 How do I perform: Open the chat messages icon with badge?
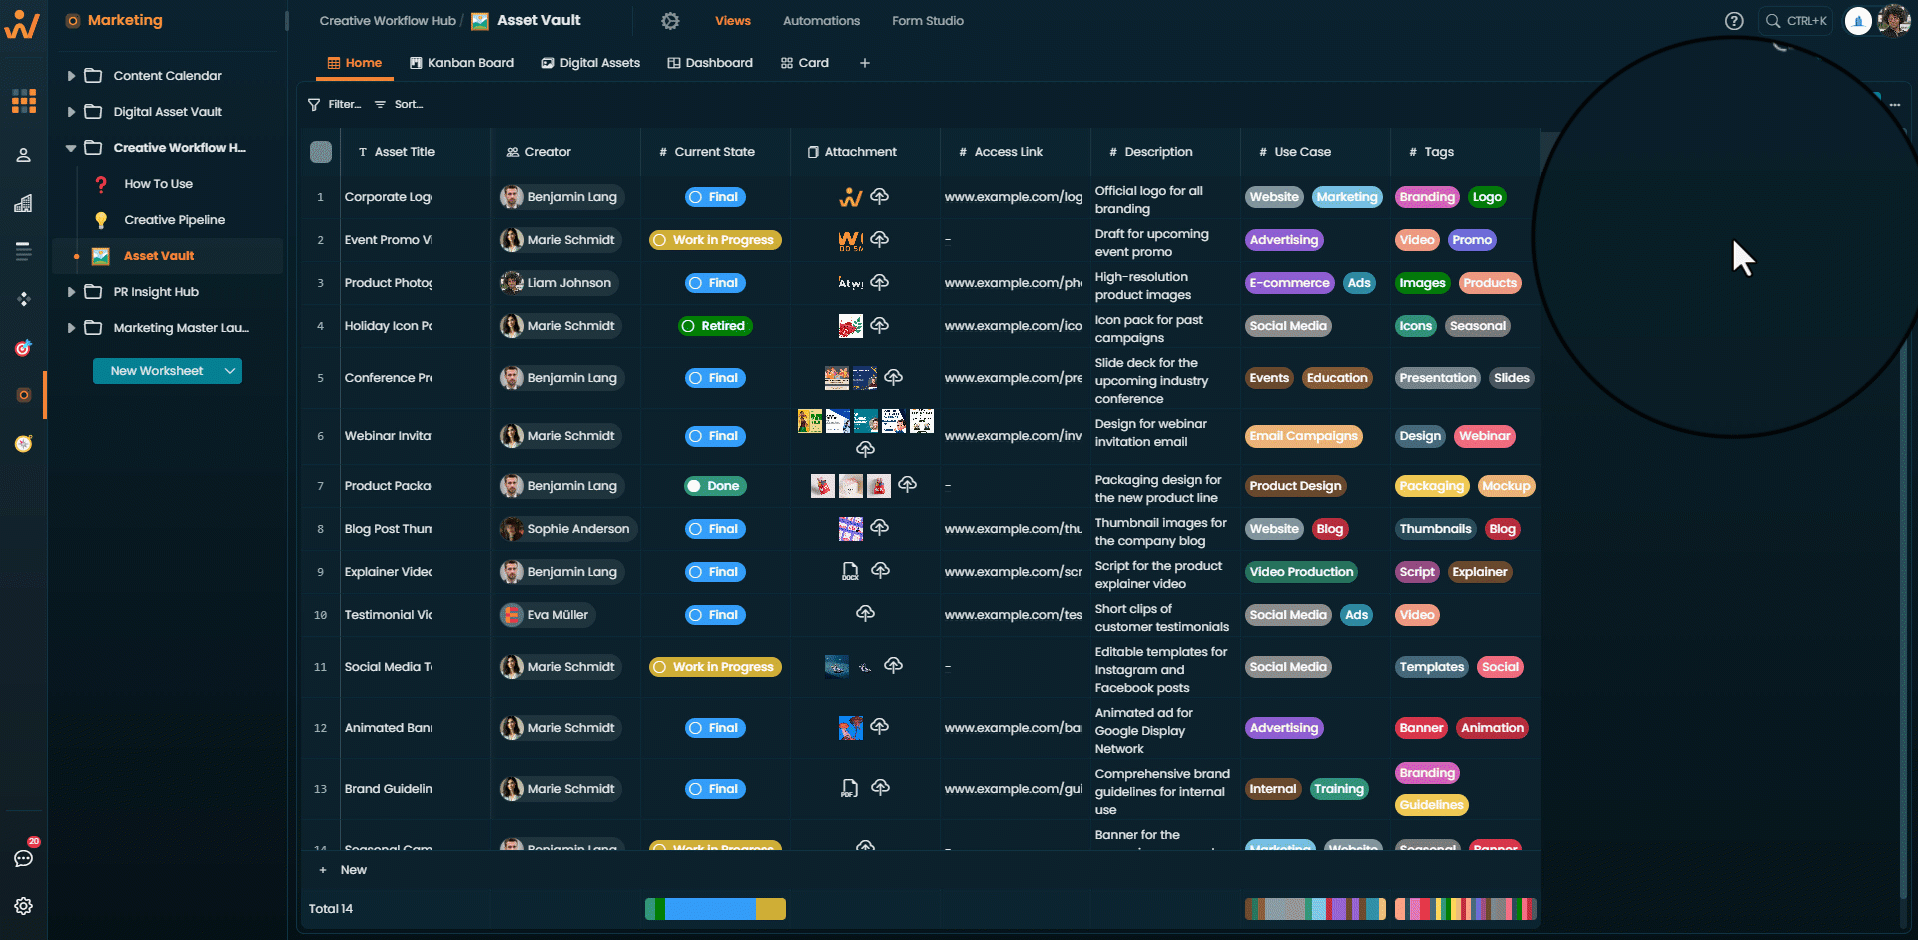[24, 858]
